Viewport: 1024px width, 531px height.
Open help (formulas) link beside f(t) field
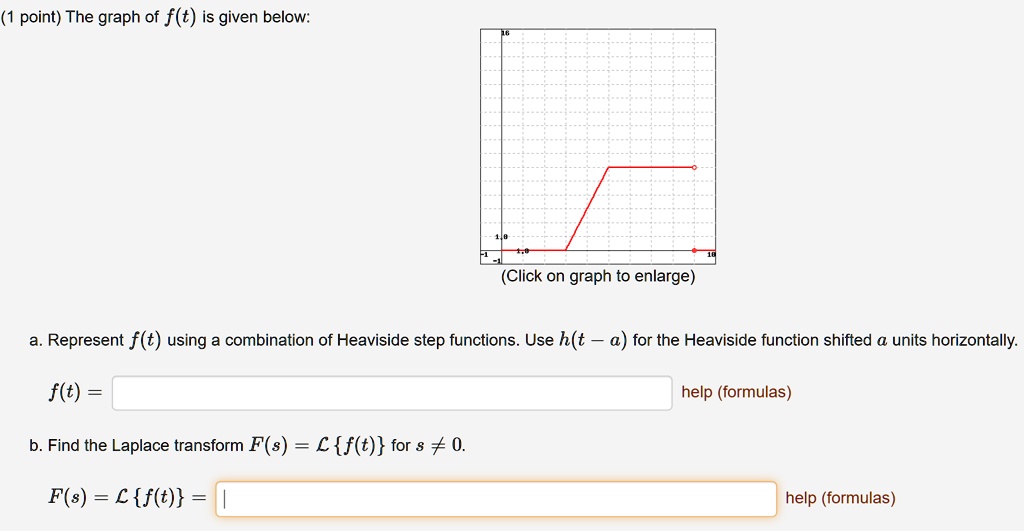coord(736,392)
